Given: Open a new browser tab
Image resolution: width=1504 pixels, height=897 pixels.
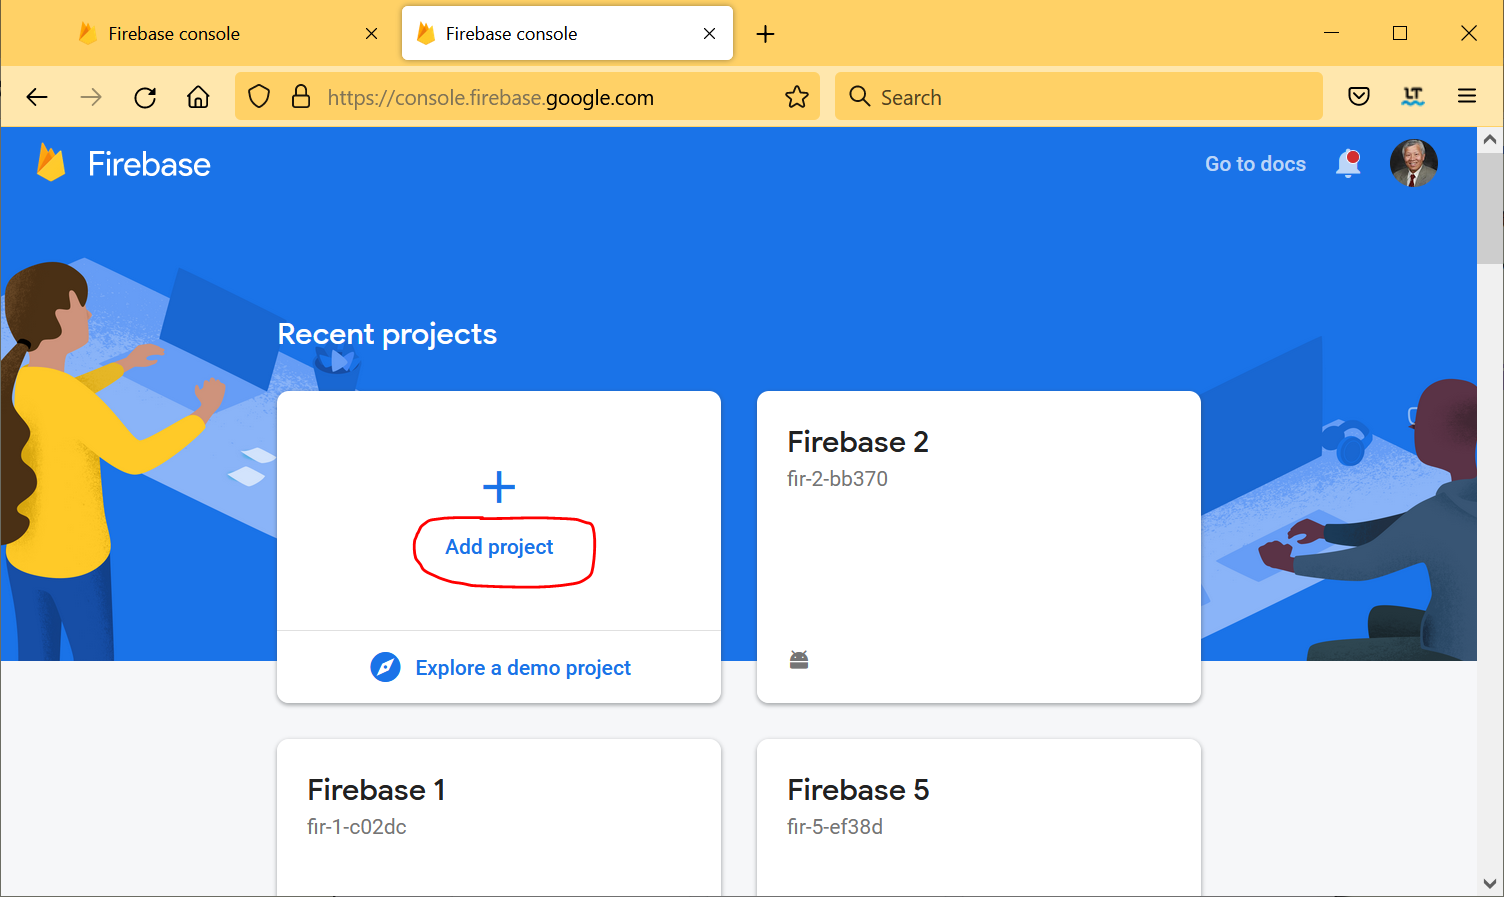Looking at the screenshot, I should click(765, 34).
